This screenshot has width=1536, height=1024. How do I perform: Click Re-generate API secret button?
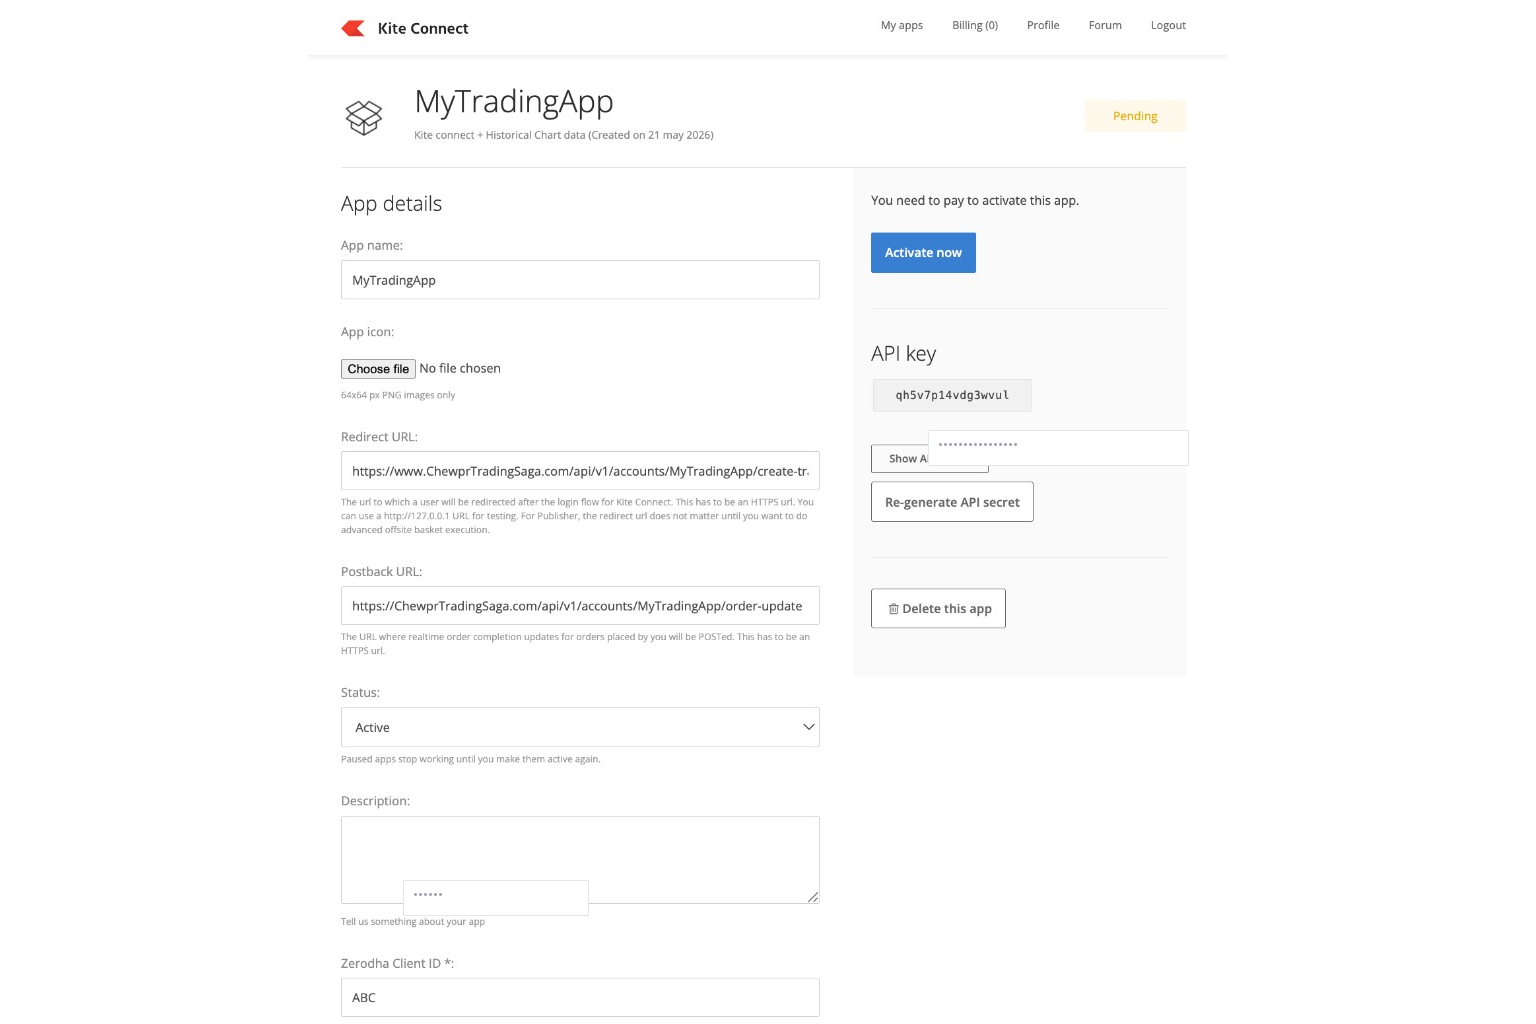(x=952, y=502)
